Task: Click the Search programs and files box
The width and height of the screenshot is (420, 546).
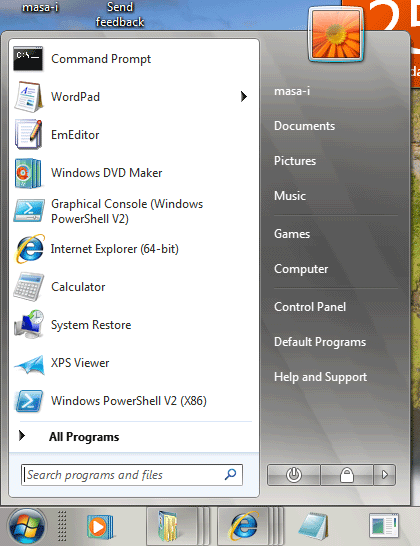Action: (132, 475)
